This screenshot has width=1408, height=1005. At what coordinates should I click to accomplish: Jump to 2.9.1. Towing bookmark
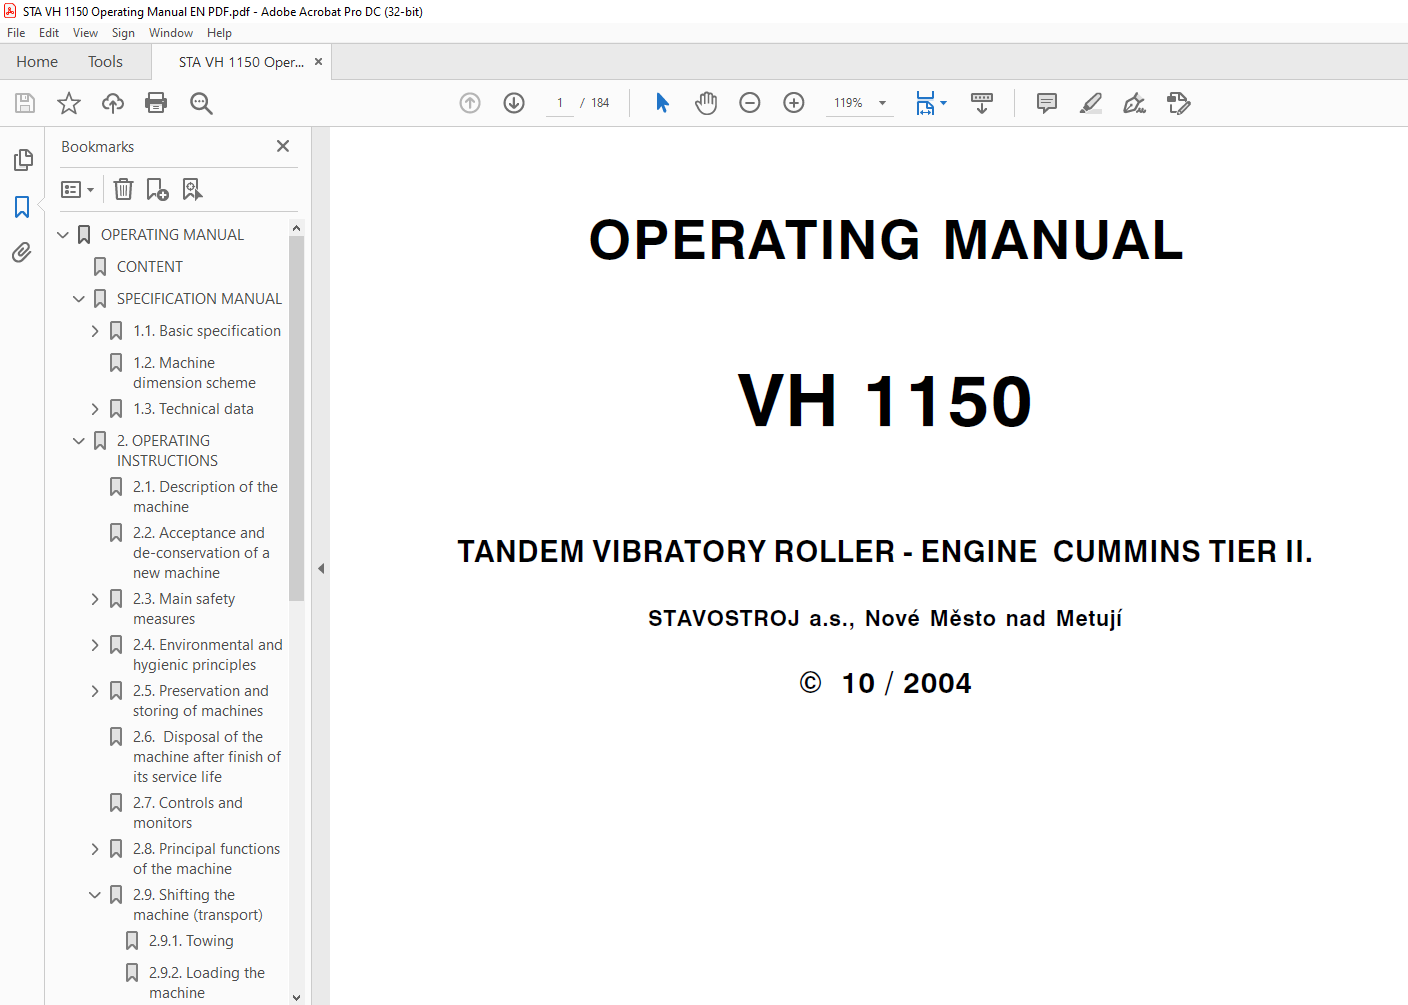(x=191, y=941)
